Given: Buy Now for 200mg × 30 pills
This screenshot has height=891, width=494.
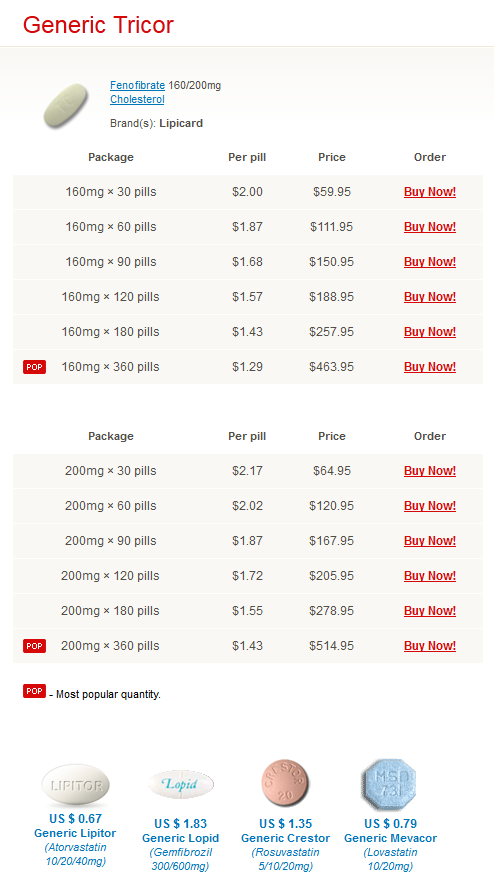Looking at the screenshot, I should click(430, 471).
